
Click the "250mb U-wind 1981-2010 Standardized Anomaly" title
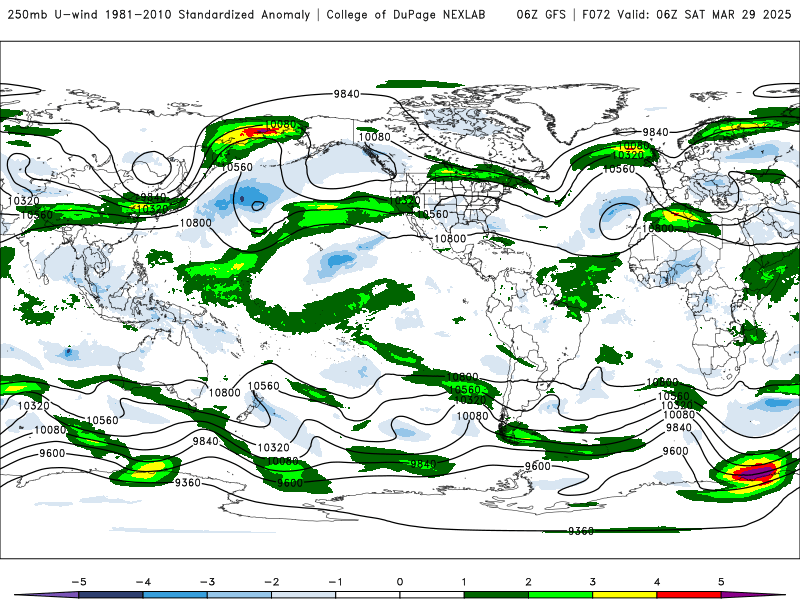[x=159, y=14]
